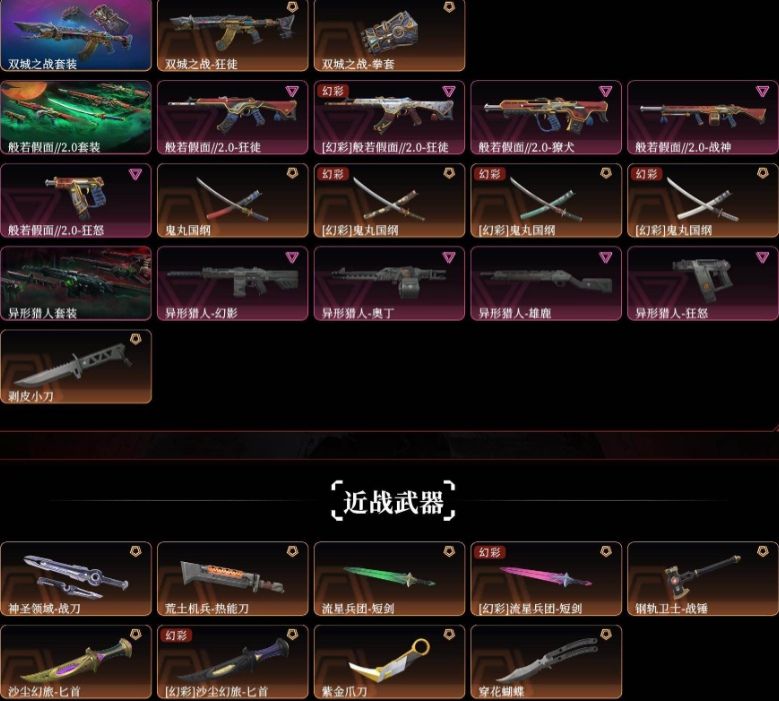Viewport: 779px width, 701px height.
Task: Click the 幻彩 tag on 般若假面//2.0-狂徒 variant
Action: click(x=332, y=91)
